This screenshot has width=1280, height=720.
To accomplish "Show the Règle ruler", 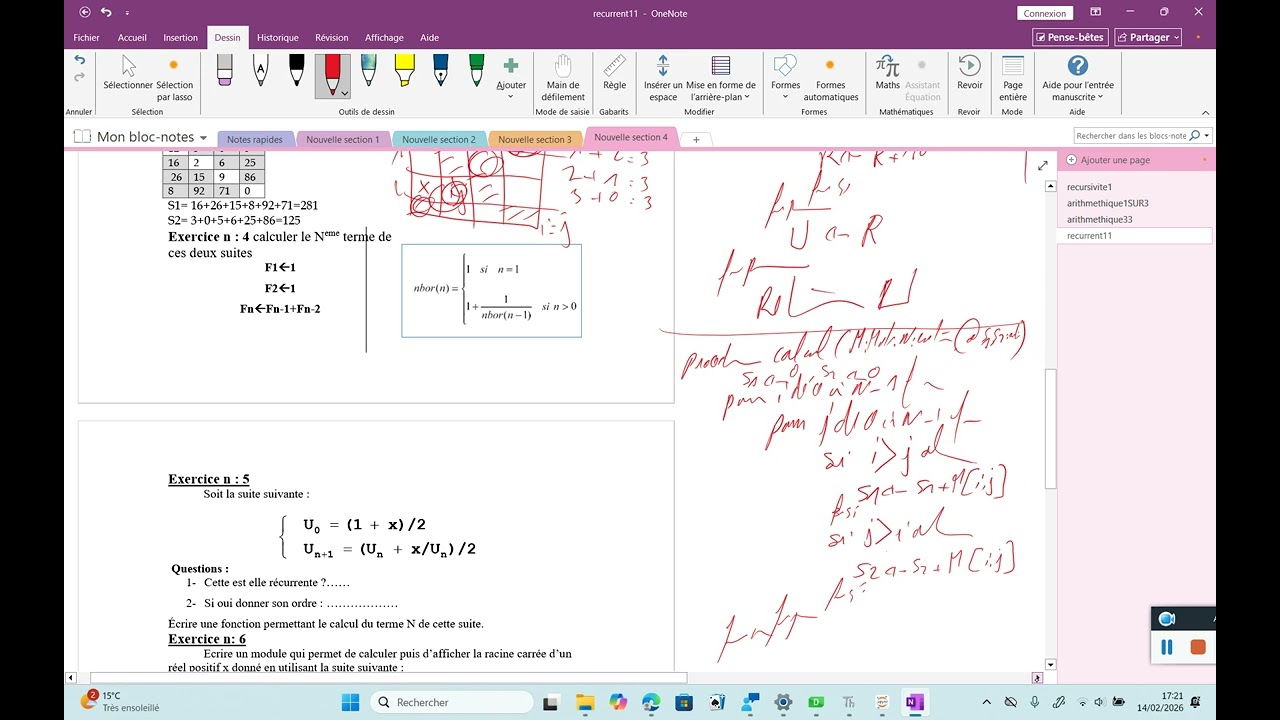I will click(615, 73).
